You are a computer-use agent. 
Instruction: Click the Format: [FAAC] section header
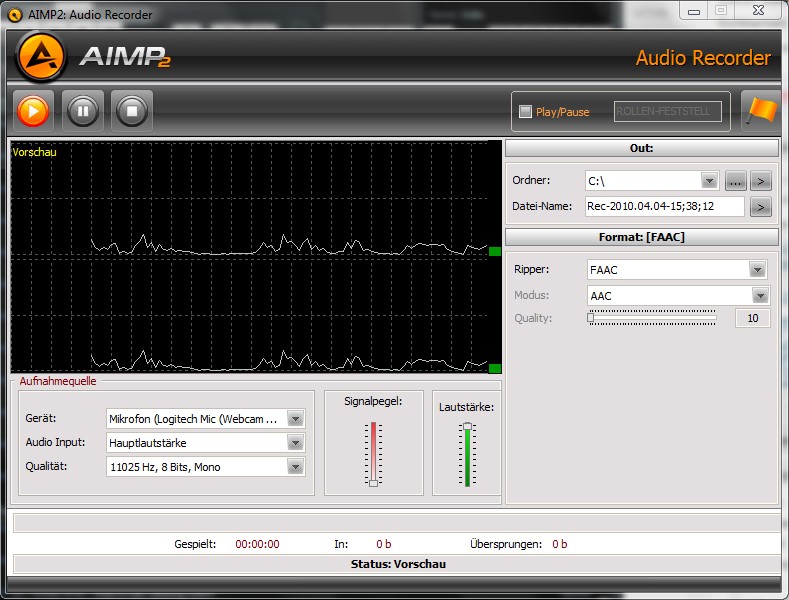point(642,237)
